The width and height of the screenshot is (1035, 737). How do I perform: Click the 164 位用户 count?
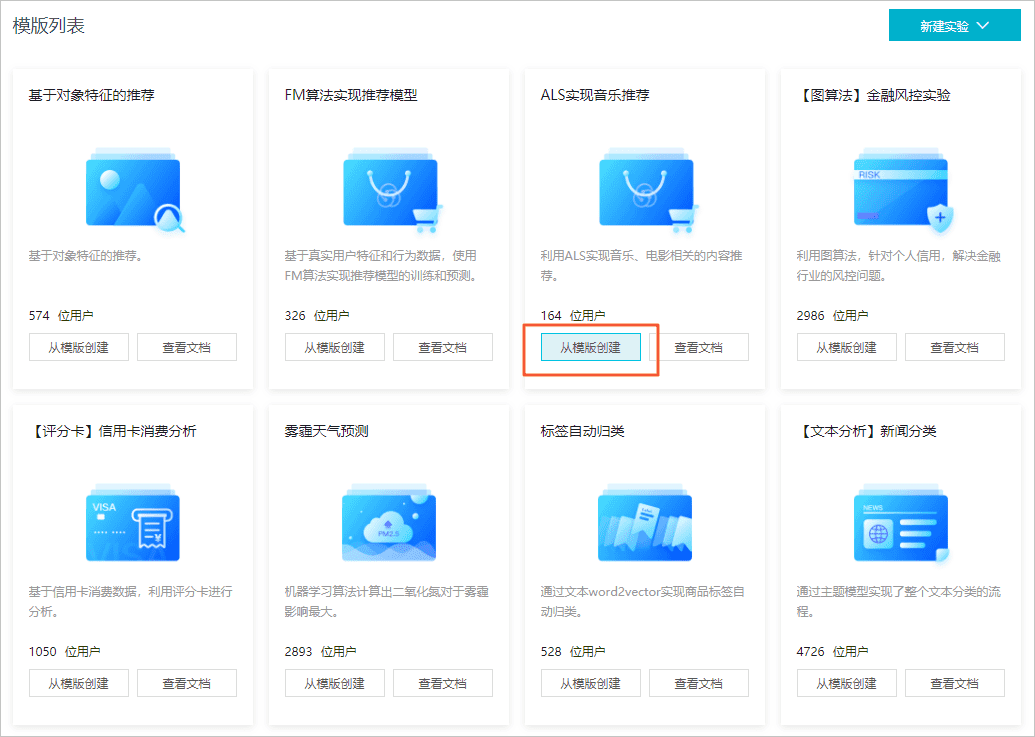[x=573, y=315]
